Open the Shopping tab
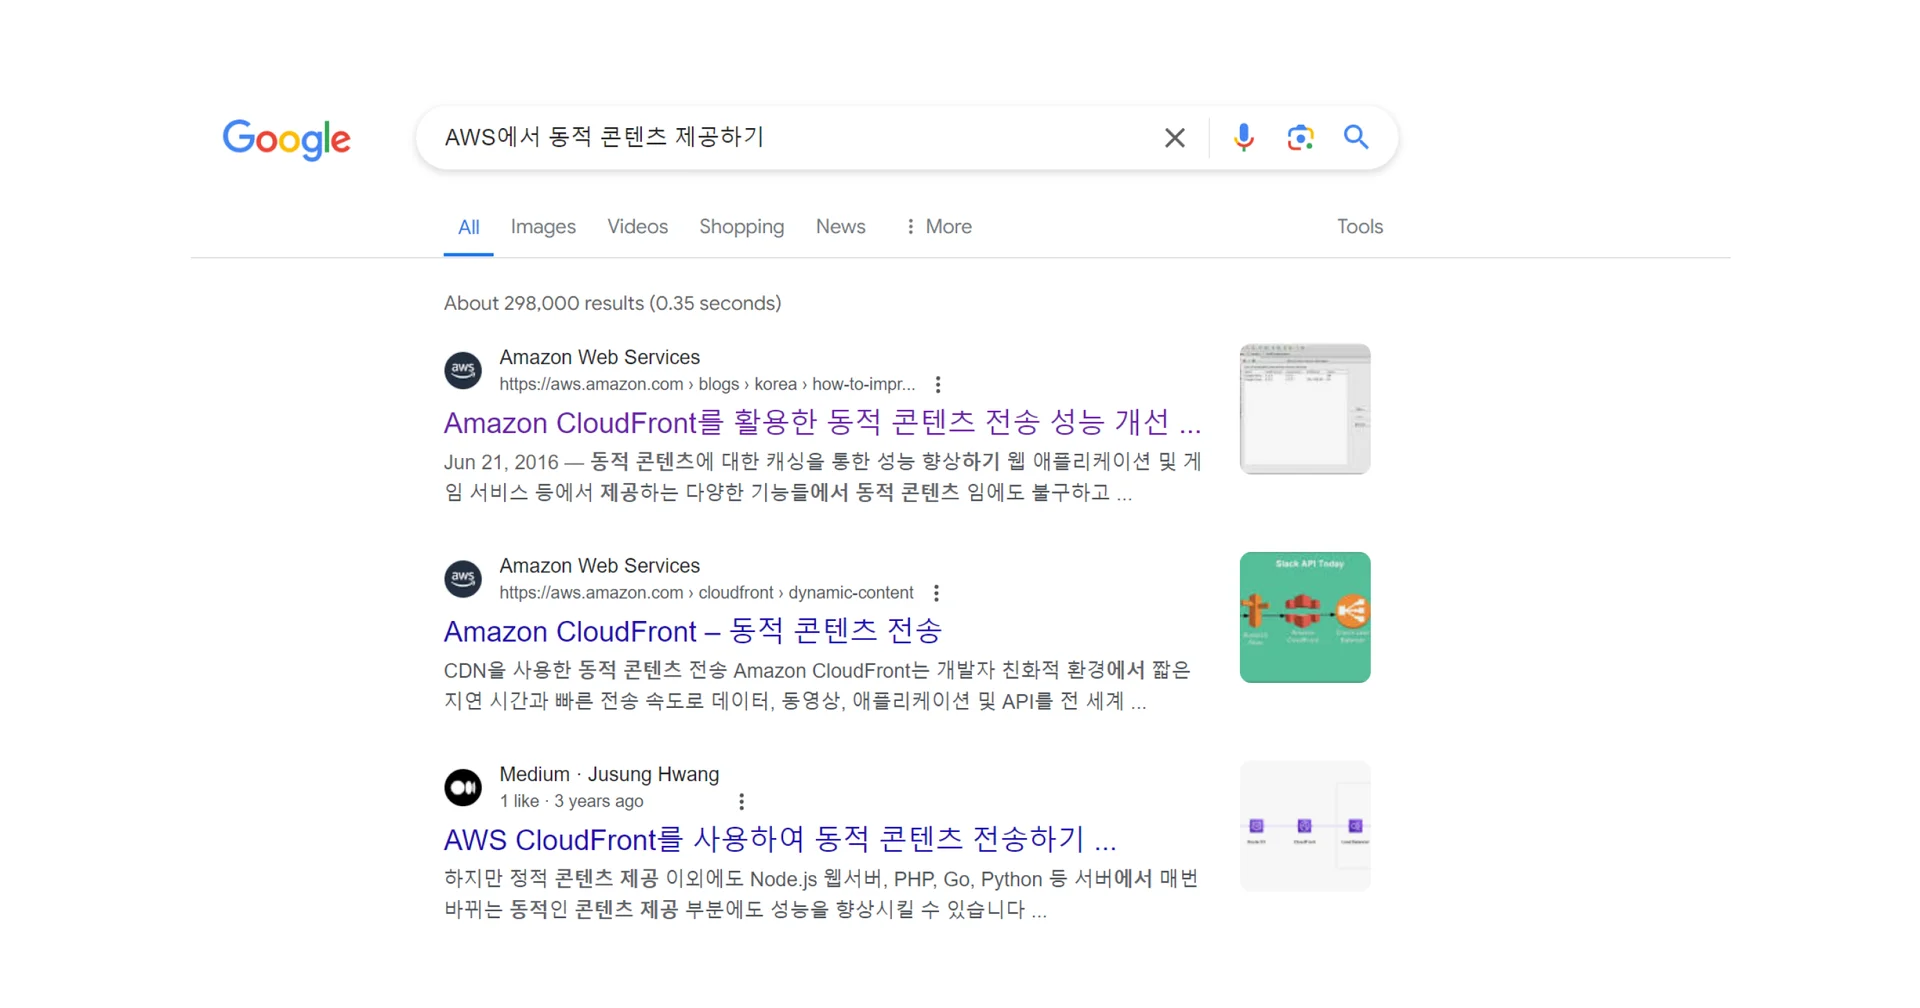1920x1008 pixels. coord(741,227)
